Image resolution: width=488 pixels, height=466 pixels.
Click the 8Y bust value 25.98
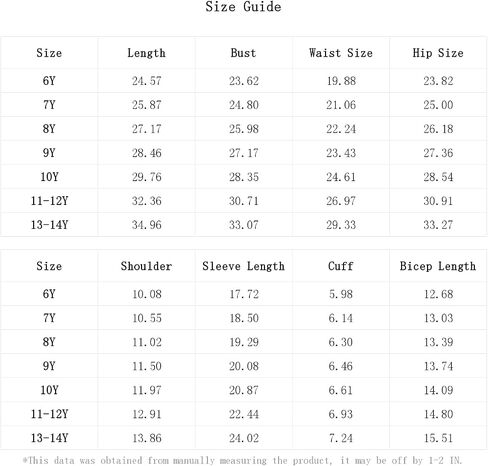coord(244,129)
